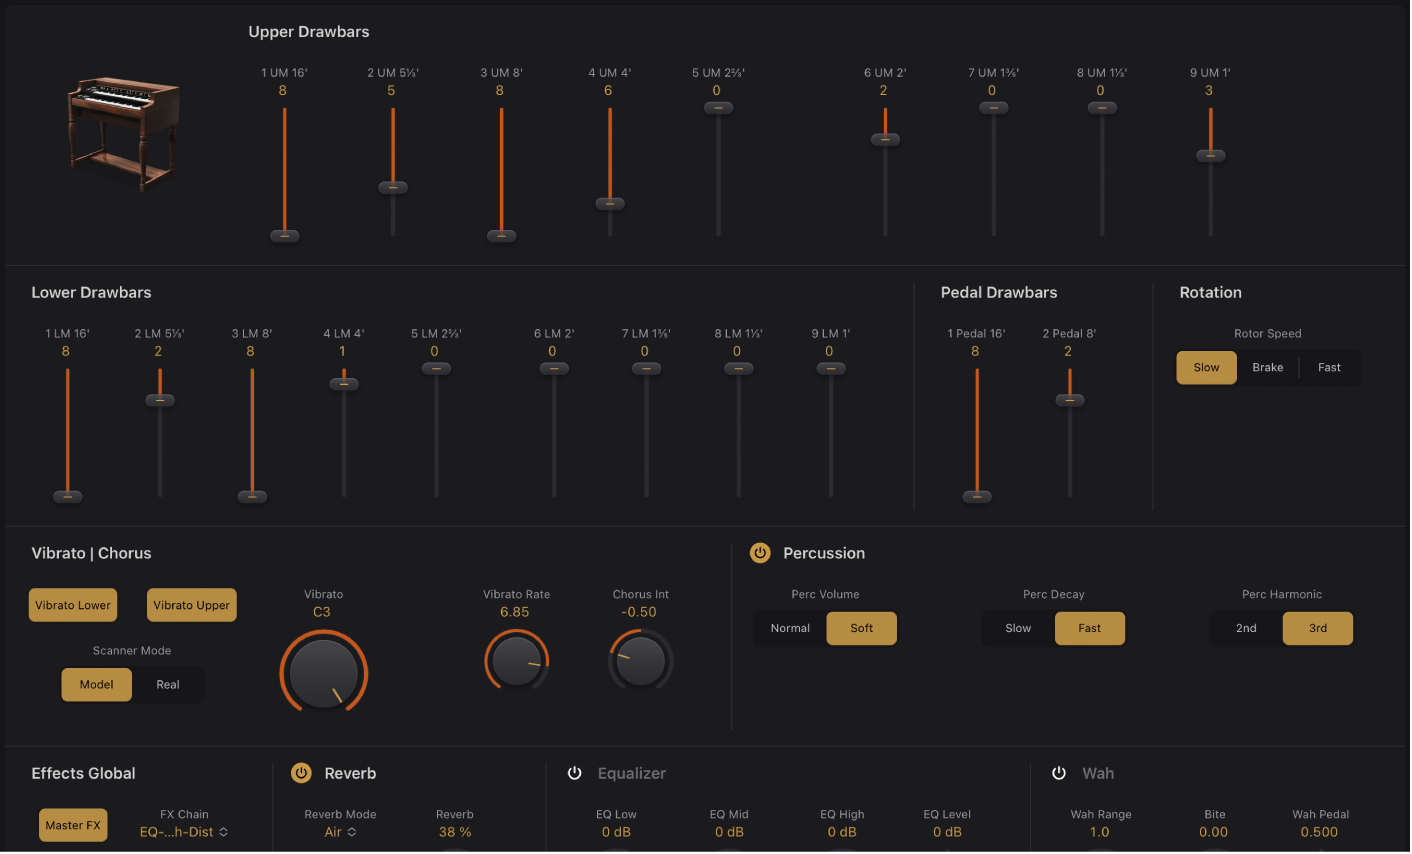
Task: Toggle the Vibrato Upper button
Action: coord(192,605)
